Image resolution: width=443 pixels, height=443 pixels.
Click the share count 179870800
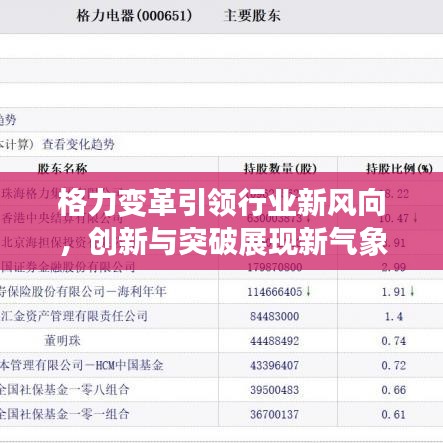pos(275,267)
